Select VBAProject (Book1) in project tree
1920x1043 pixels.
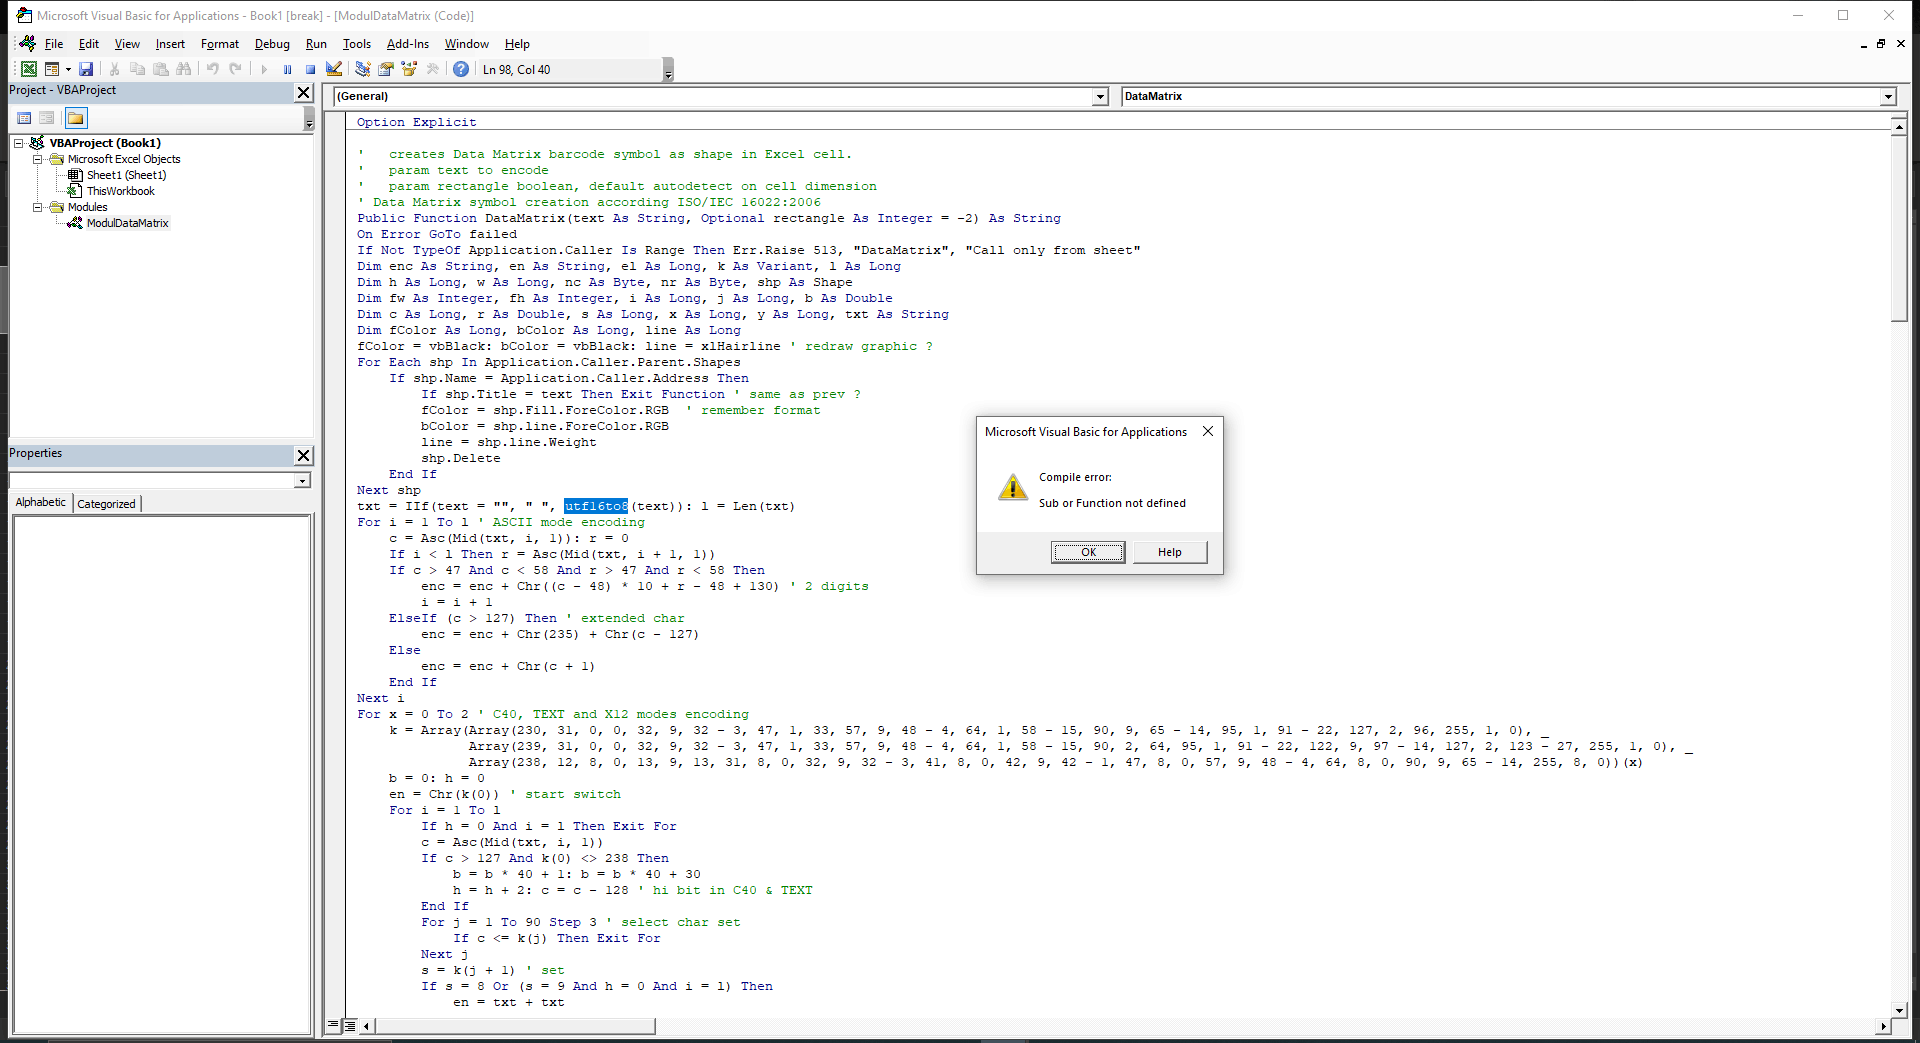105,143
